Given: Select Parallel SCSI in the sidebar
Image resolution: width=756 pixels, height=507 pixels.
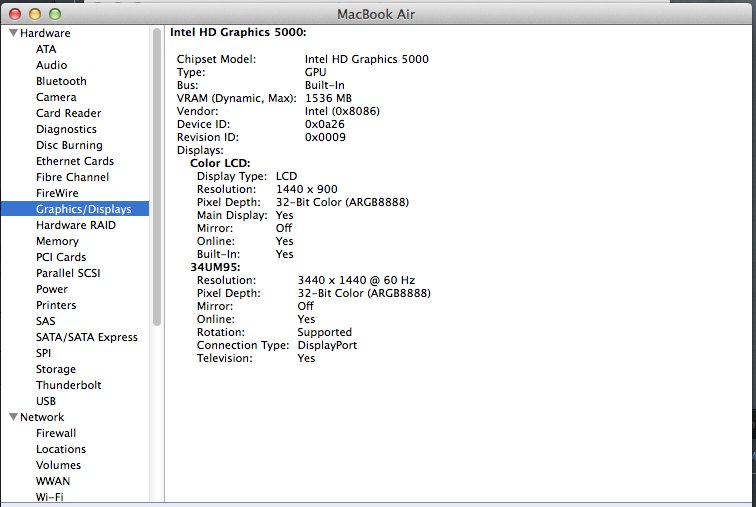Looking at the screenshot, I should click(x=68, y=273).
